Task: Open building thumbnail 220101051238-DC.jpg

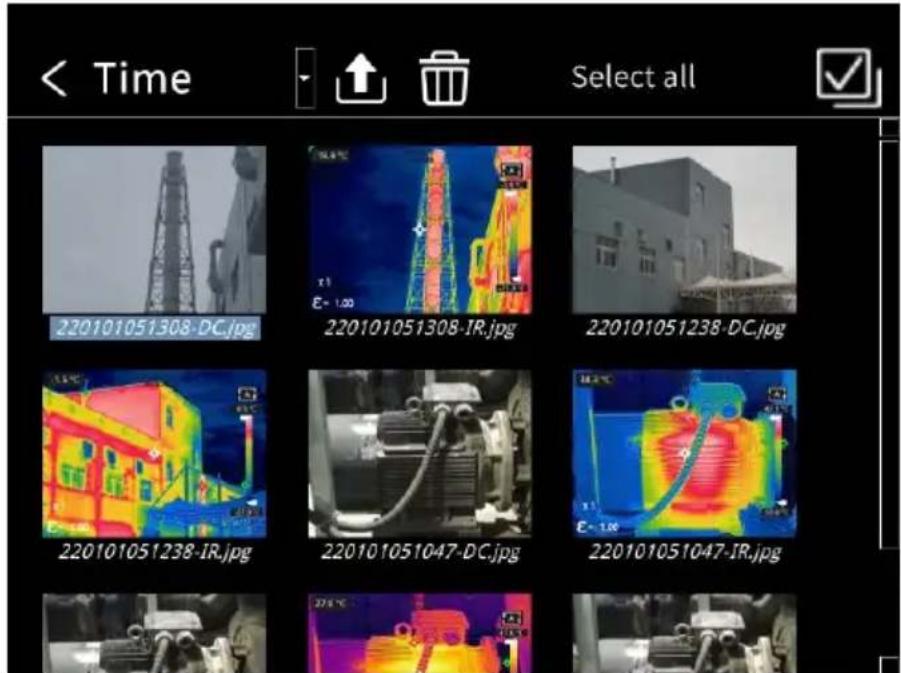Action: (x=684, y=229)
